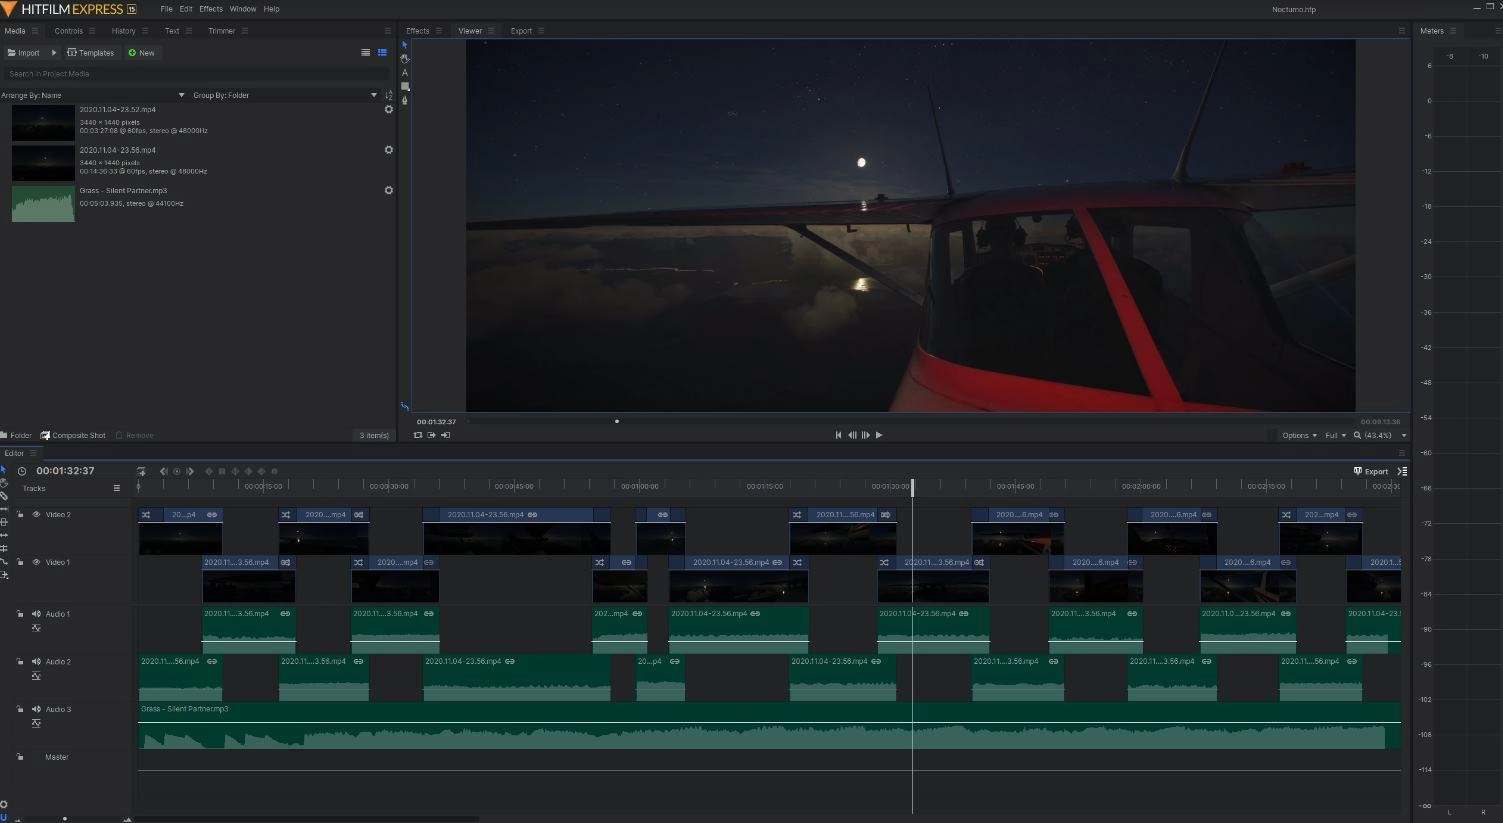Select the Rectangle mask tool in the viewer
The image size is (1503, 823).
tap(405, 86)
